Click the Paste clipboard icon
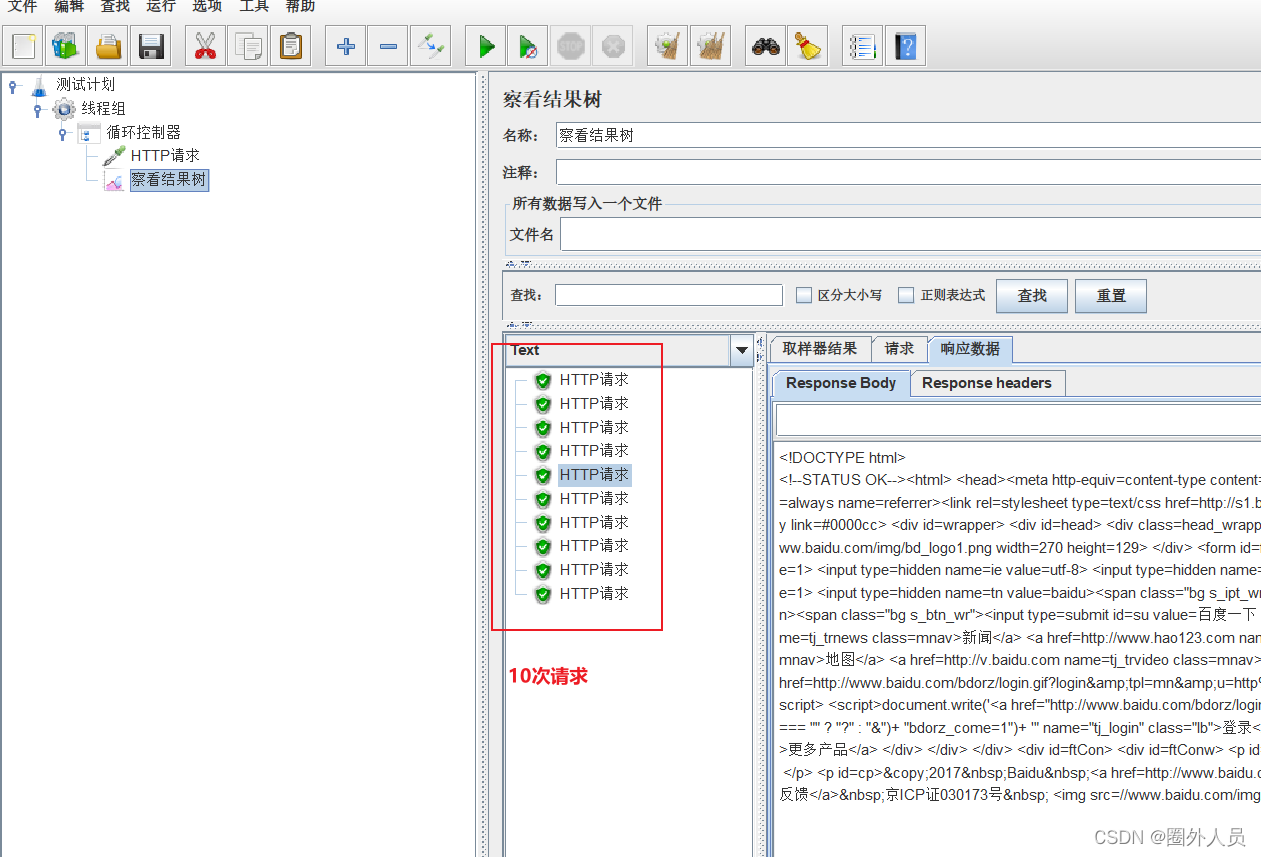 [291, 46]
